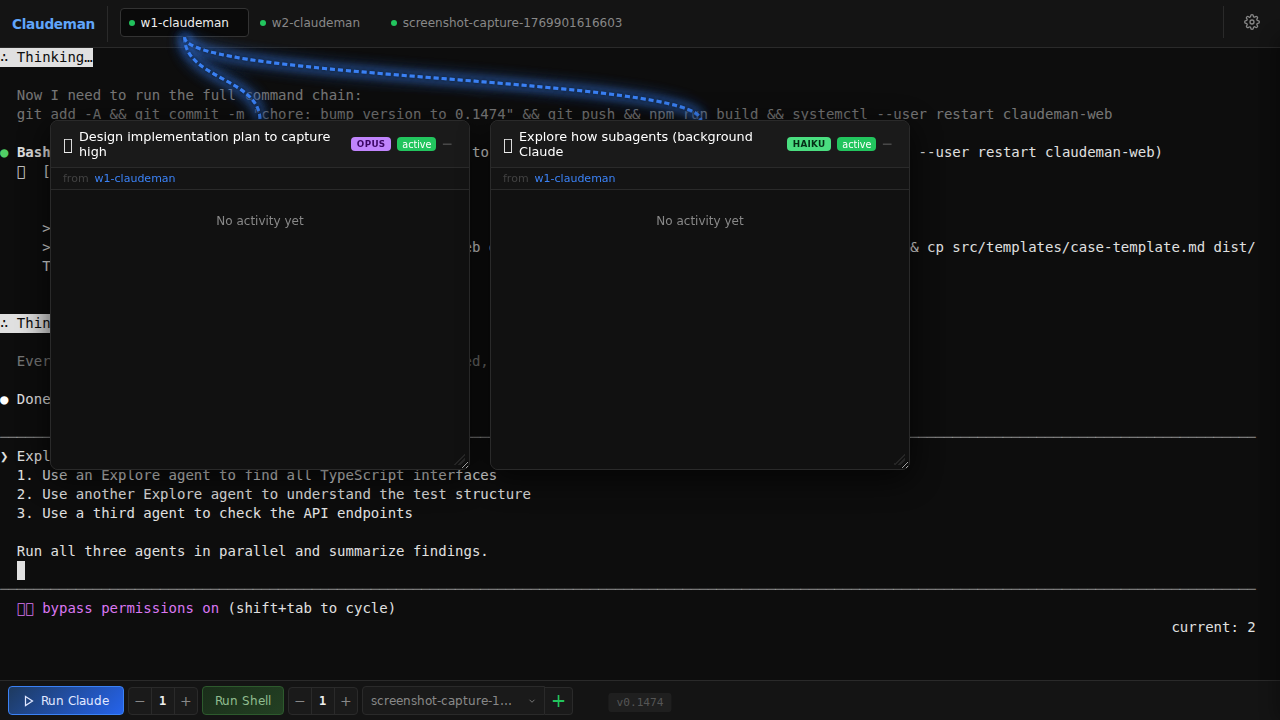
Task: Click the HAIKU model badge
Action: (x=809, y=144)
